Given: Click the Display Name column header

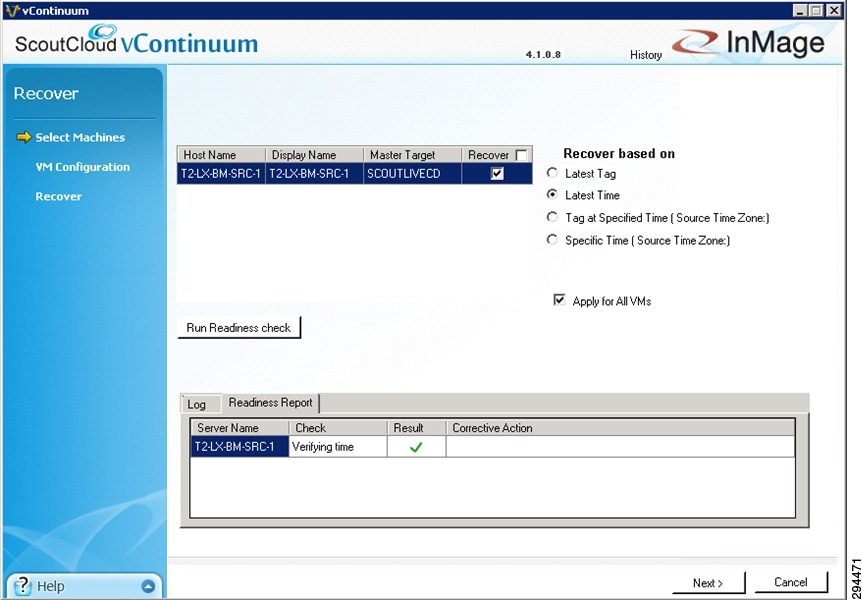Looking at the screenshot, I should point(314,155).
